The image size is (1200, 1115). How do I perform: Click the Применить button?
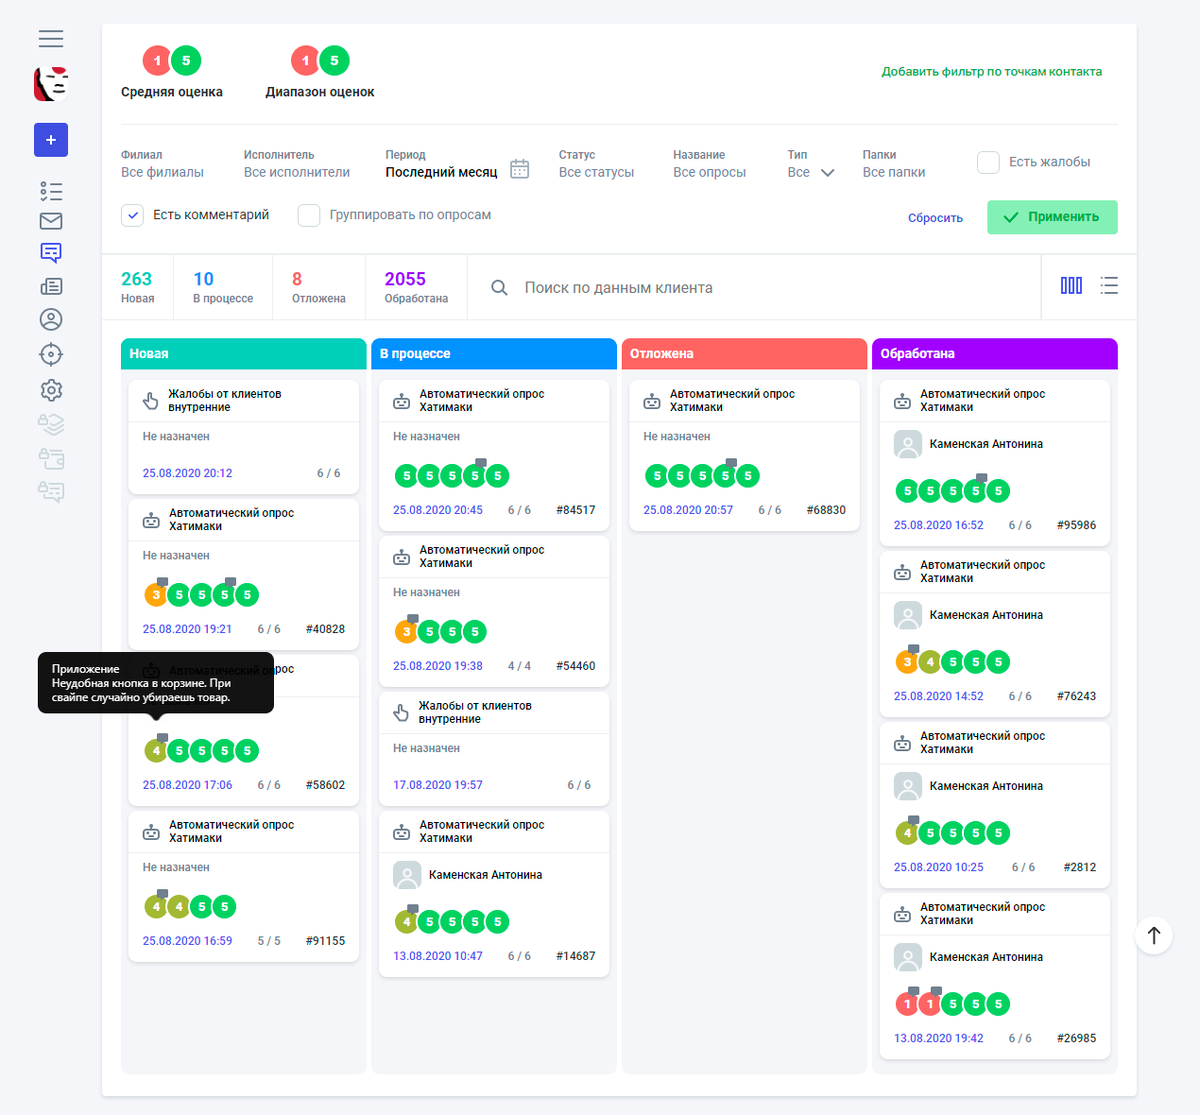tap(1052, 217)
